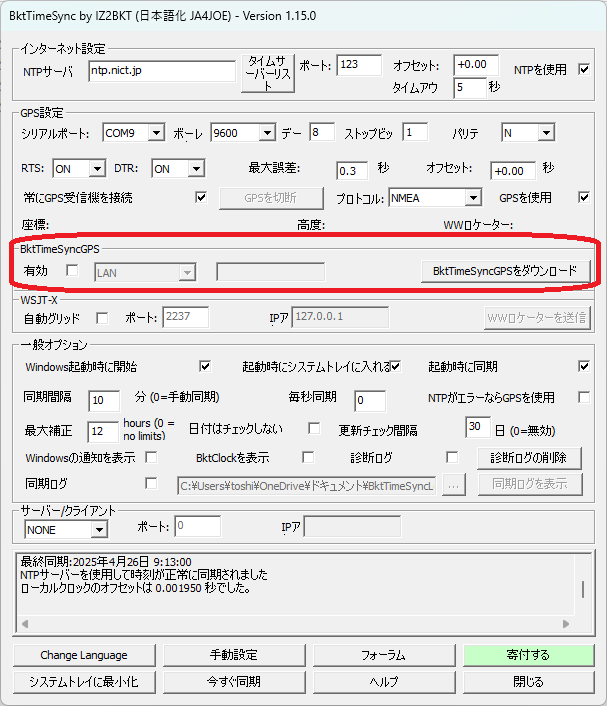This screenshot has width=607, height=706.
Task: Click 今すぐ同期 button
Action: [234, 682]
